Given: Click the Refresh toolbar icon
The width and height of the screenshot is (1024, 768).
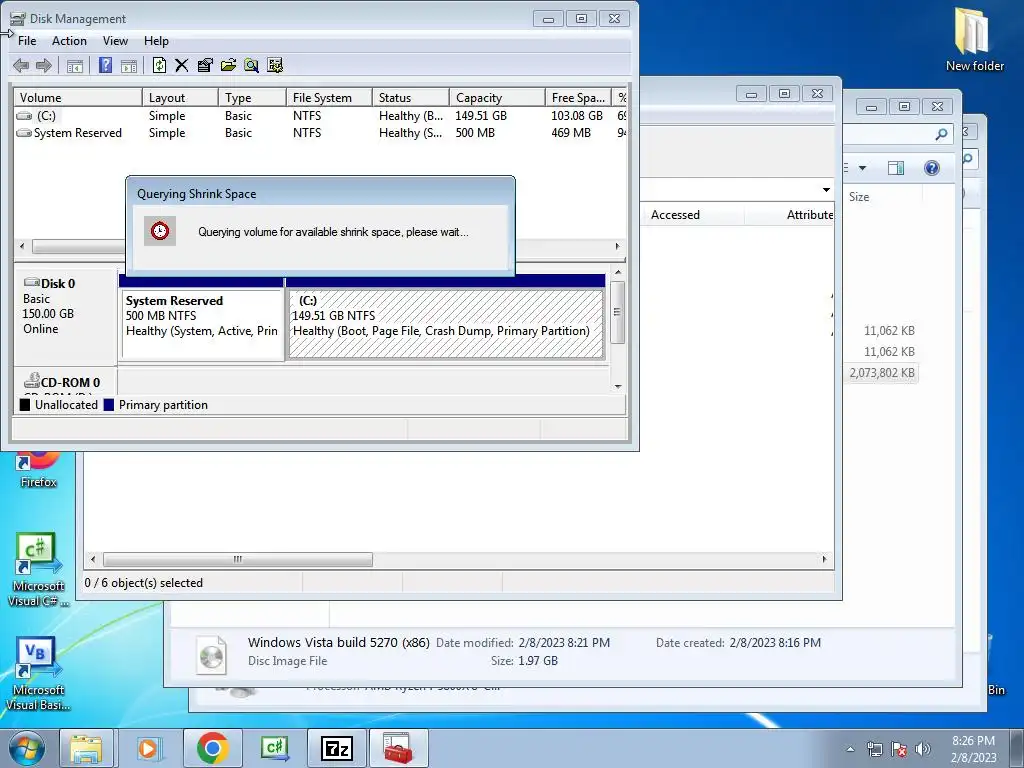Looking at the screenshot, I should coord(159,65).
